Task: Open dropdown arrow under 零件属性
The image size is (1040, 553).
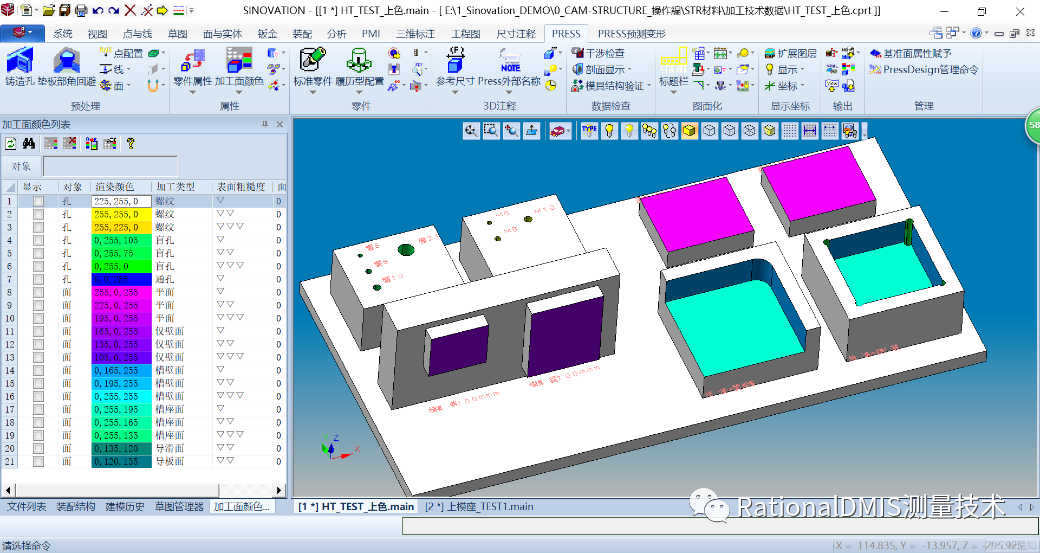Action: (x=192, y=92)
